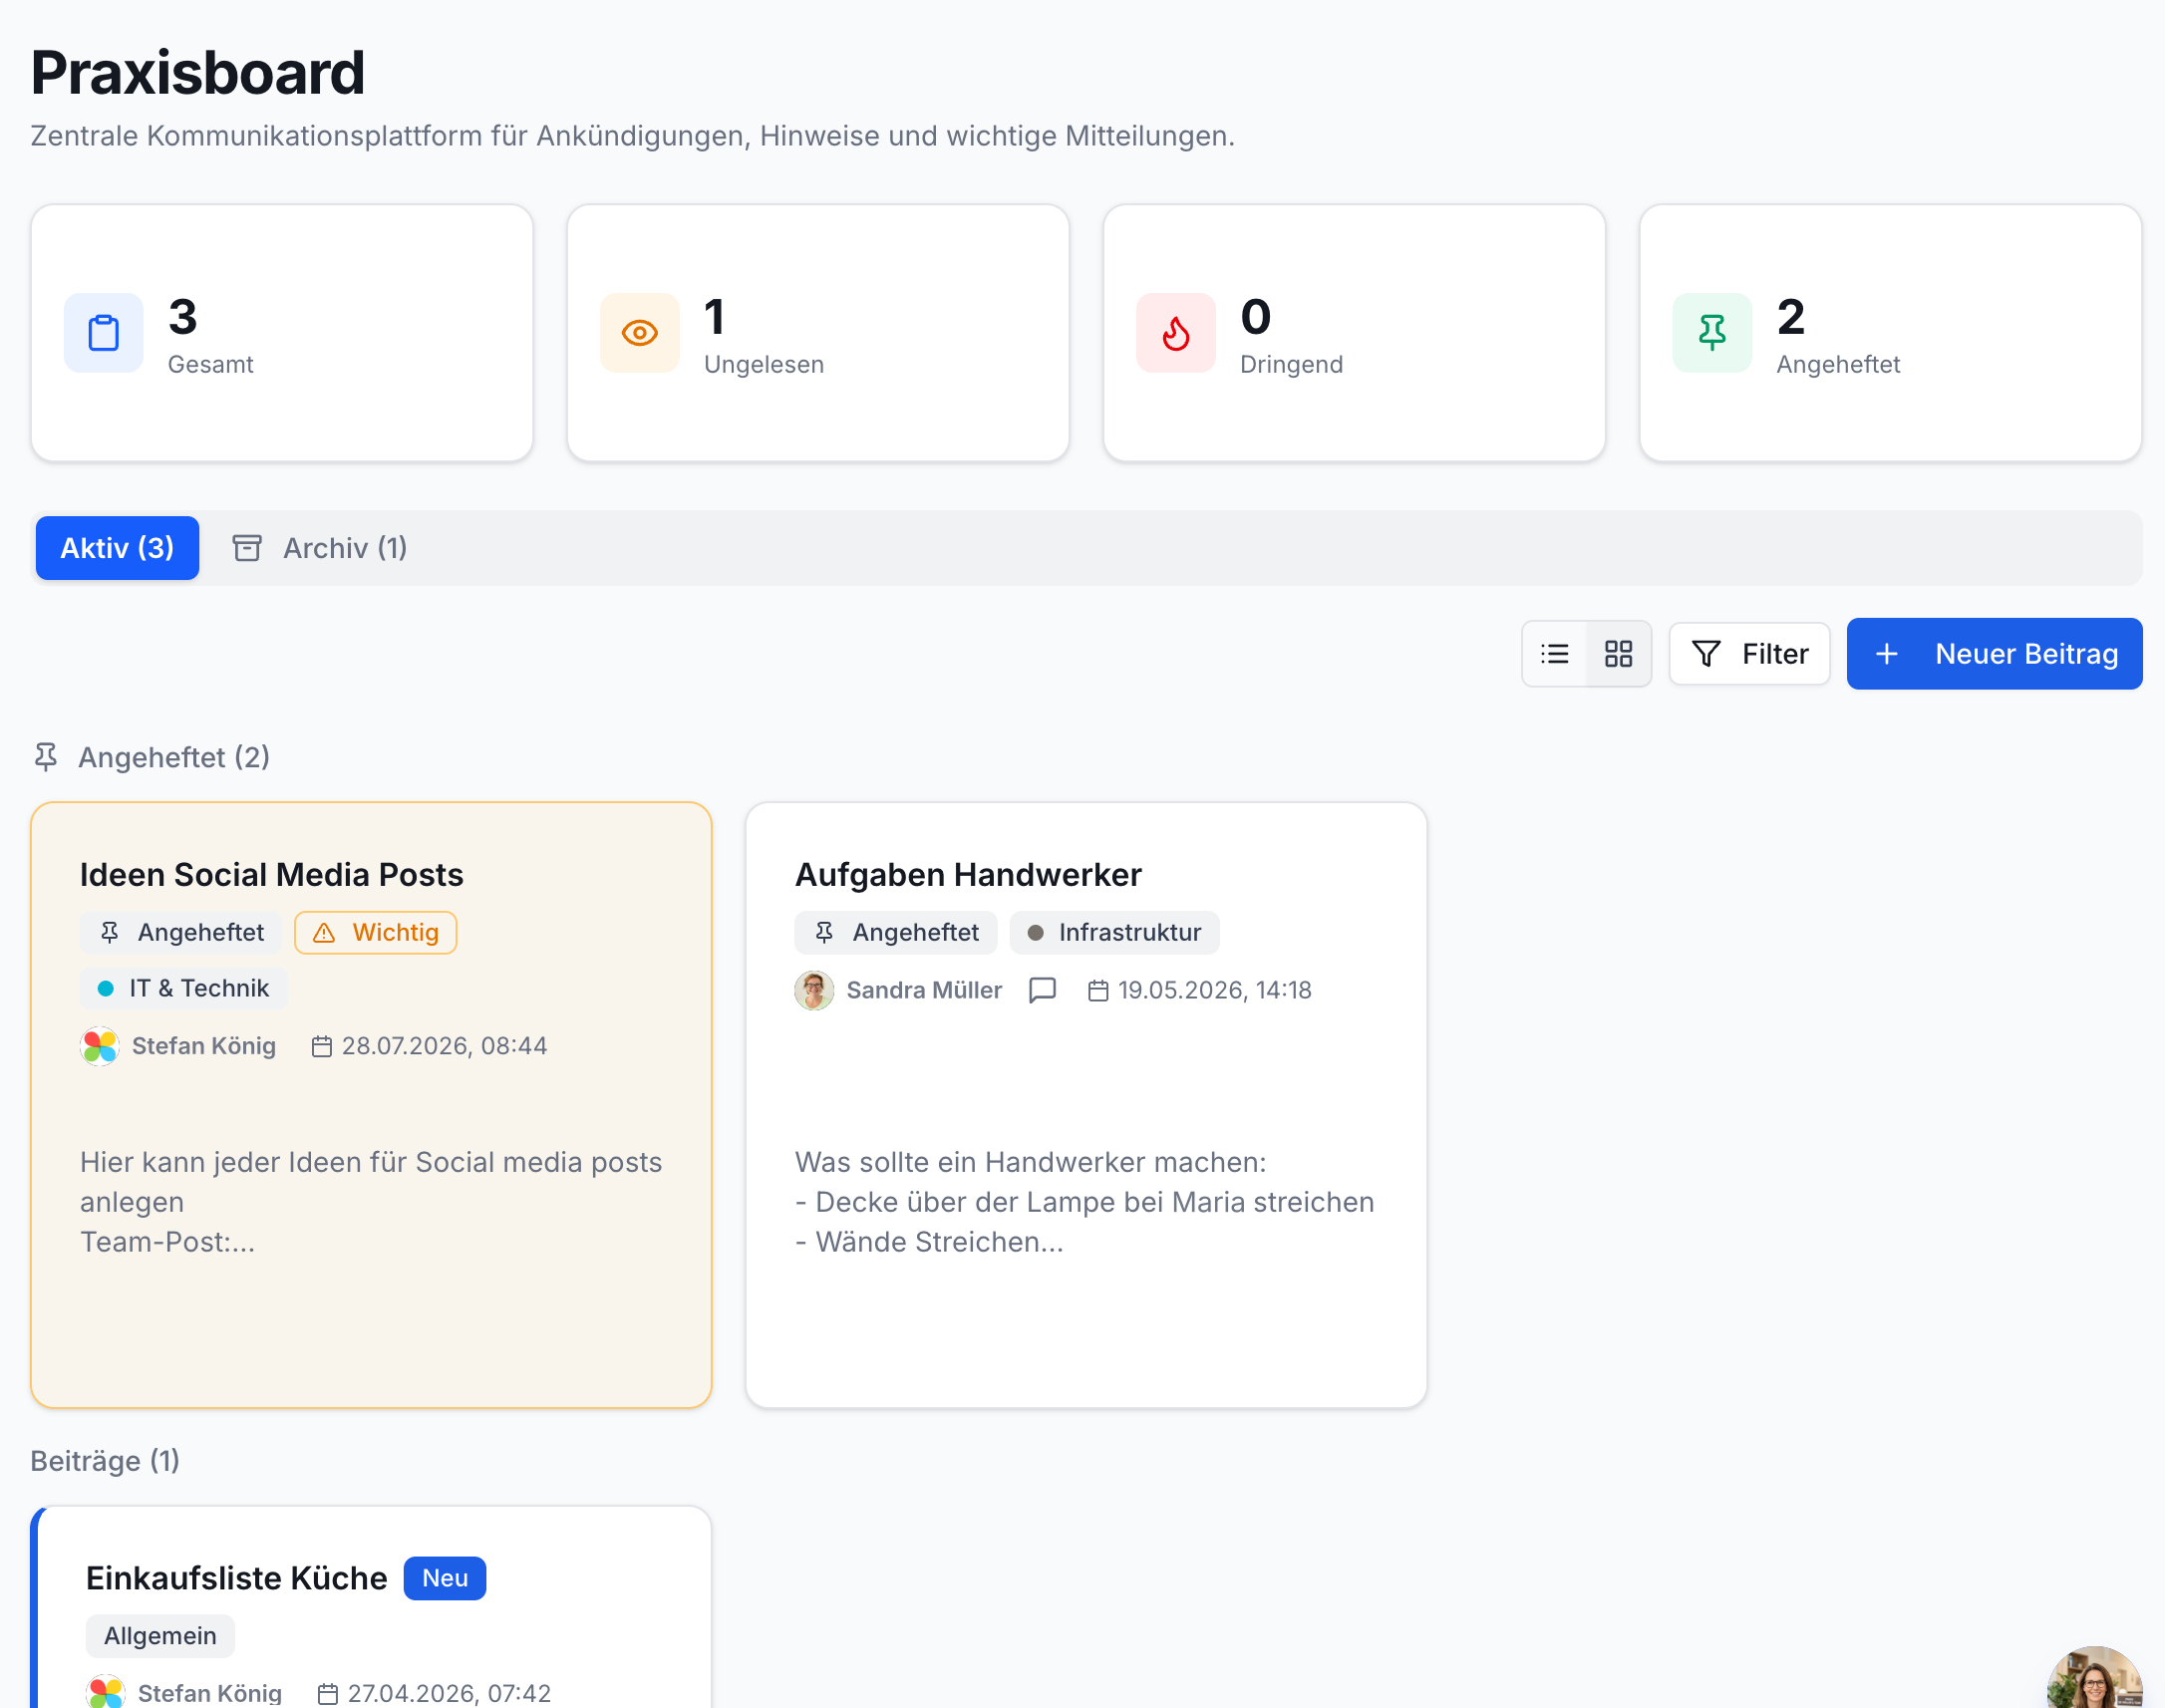Click the Allgemein category tag

click(x=160, y=1636)
